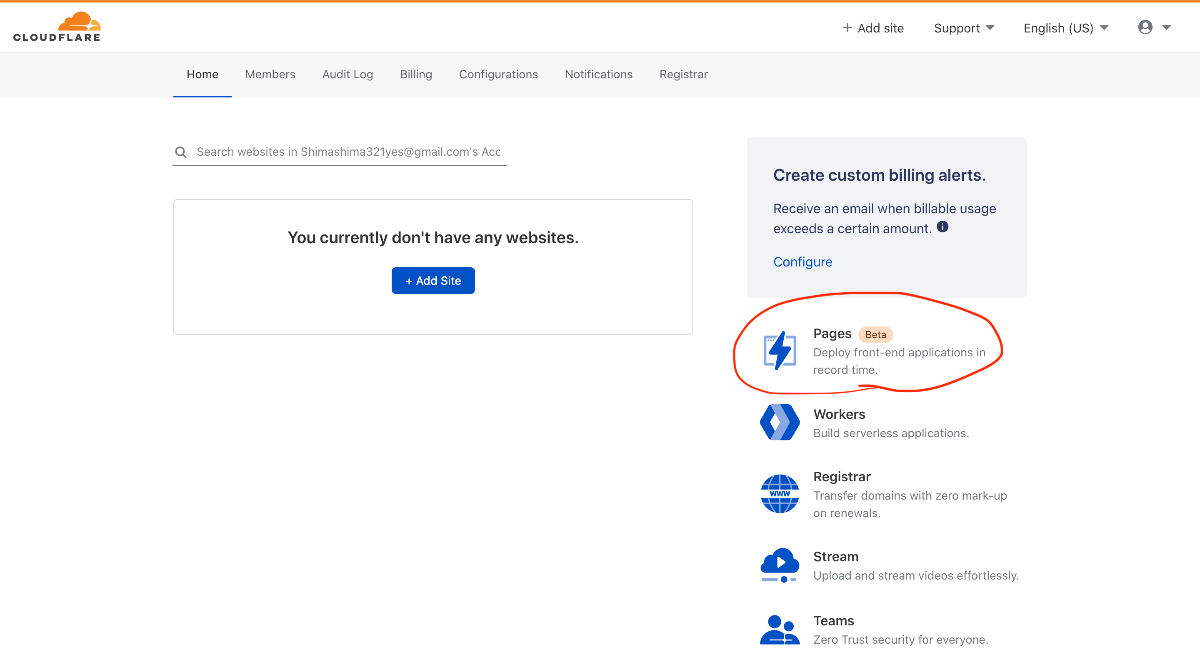Open the Registrar tab in the navigation
The width and height of the screenshot is (1200, 657).
click(684, 74)
